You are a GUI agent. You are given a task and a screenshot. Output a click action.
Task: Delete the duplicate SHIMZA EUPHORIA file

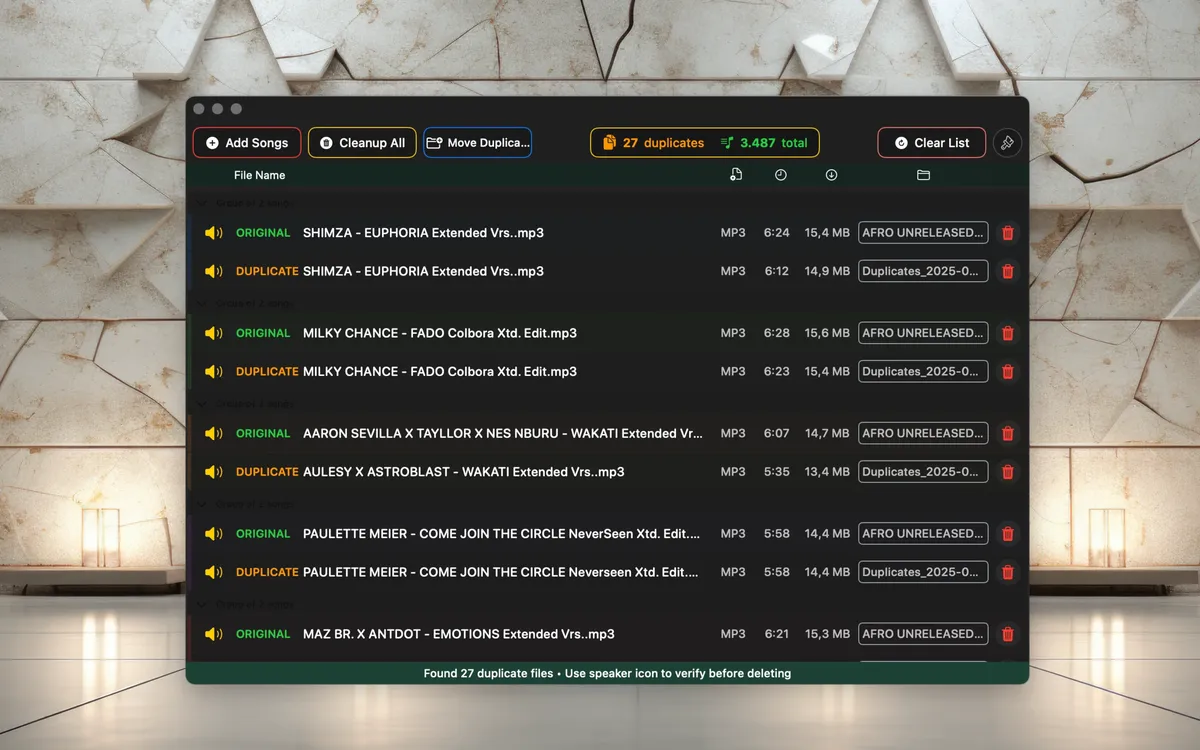[1007, 272]
